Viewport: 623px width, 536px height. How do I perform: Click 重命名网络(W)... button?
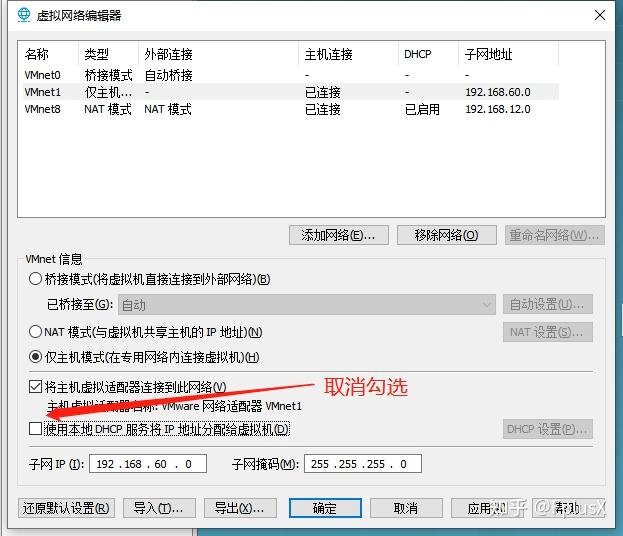click(554, 235)
